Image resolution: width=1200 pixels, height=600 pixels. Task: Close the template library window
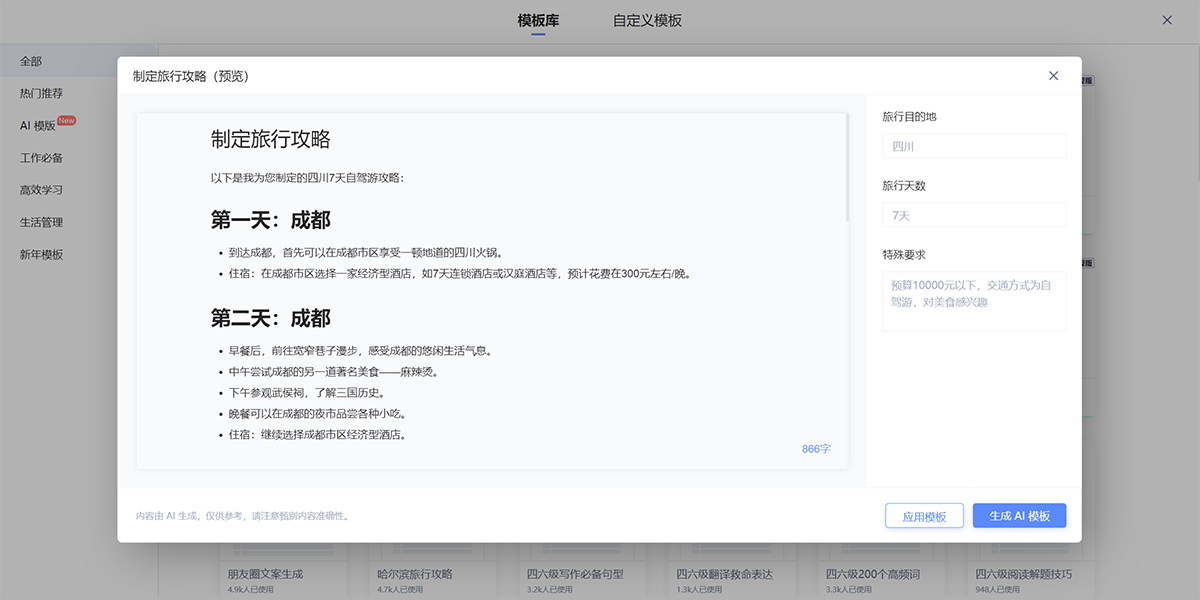(1166, 20)
